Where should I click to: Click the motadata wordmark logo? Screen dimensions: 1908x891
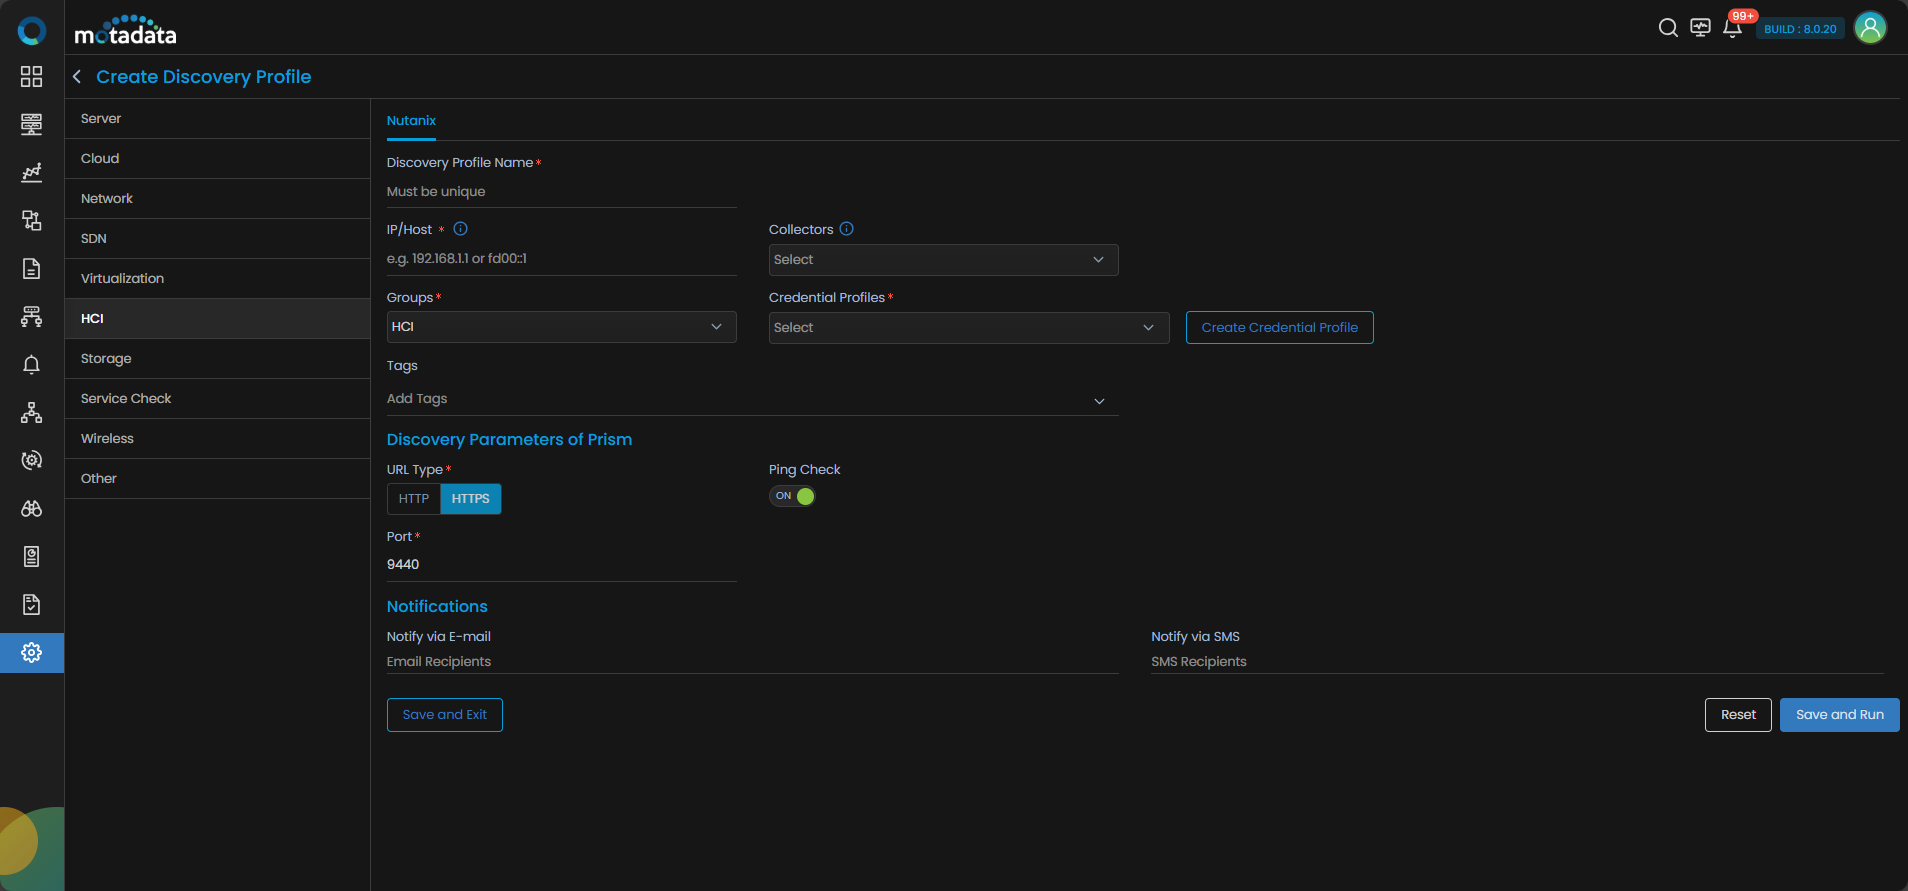[125, 31]
